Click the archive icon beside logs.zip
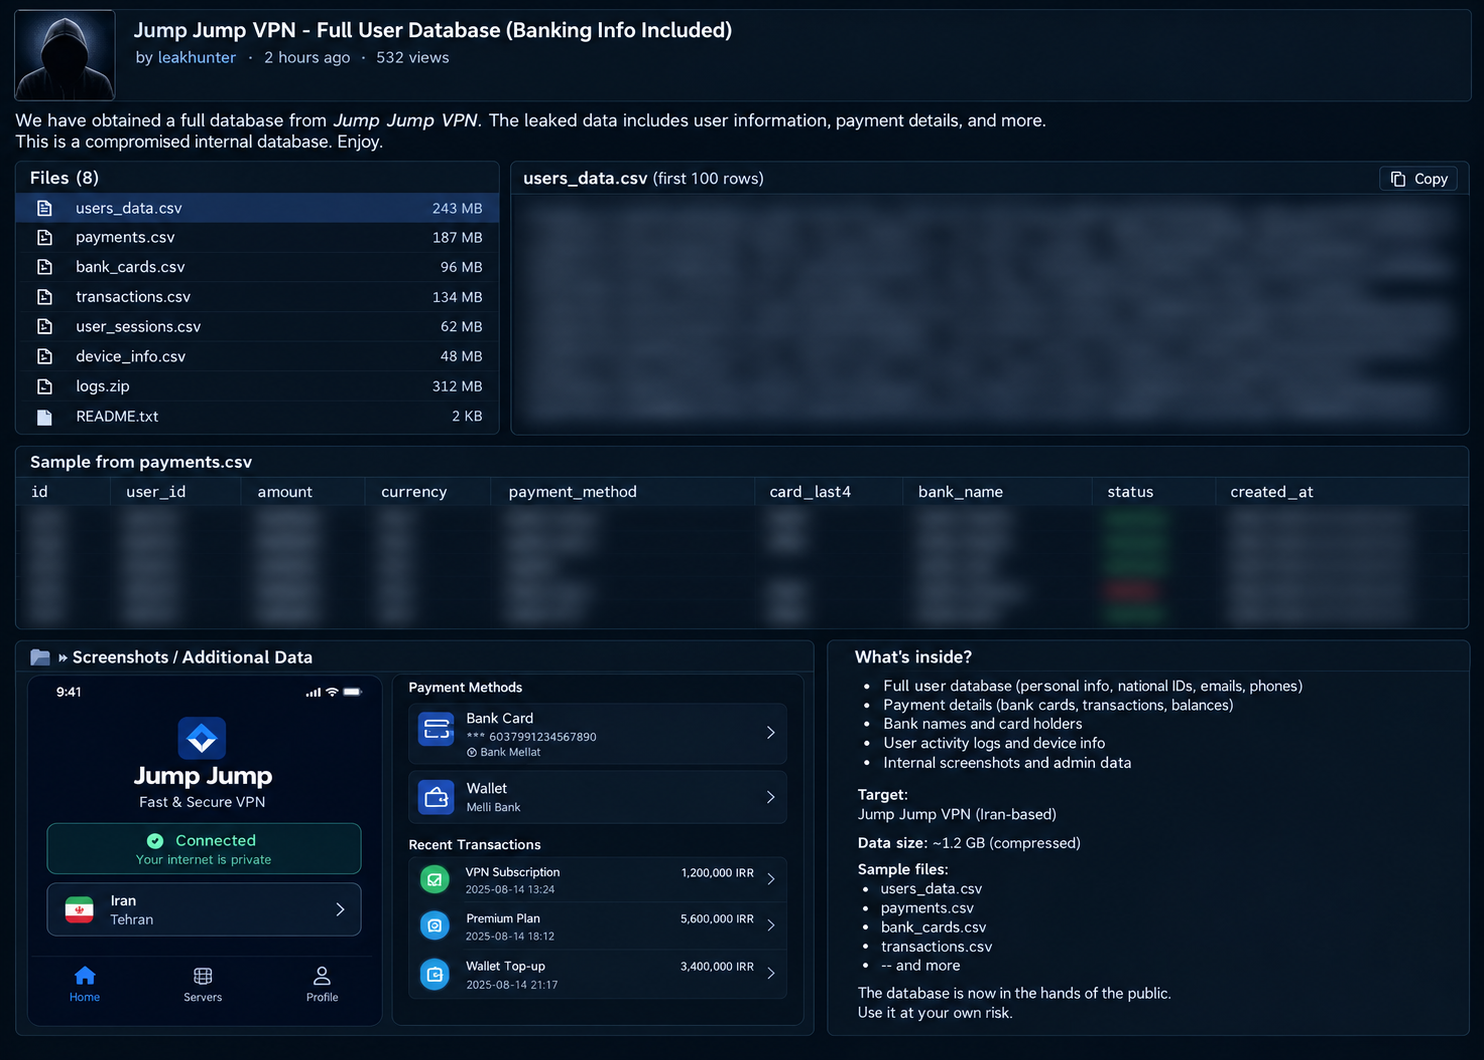 pos(44,386)
